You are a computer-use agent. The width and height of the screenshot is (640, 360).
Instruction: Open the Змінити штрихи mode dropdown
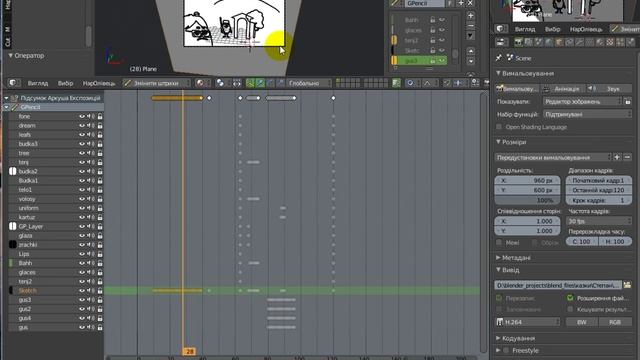157,83
